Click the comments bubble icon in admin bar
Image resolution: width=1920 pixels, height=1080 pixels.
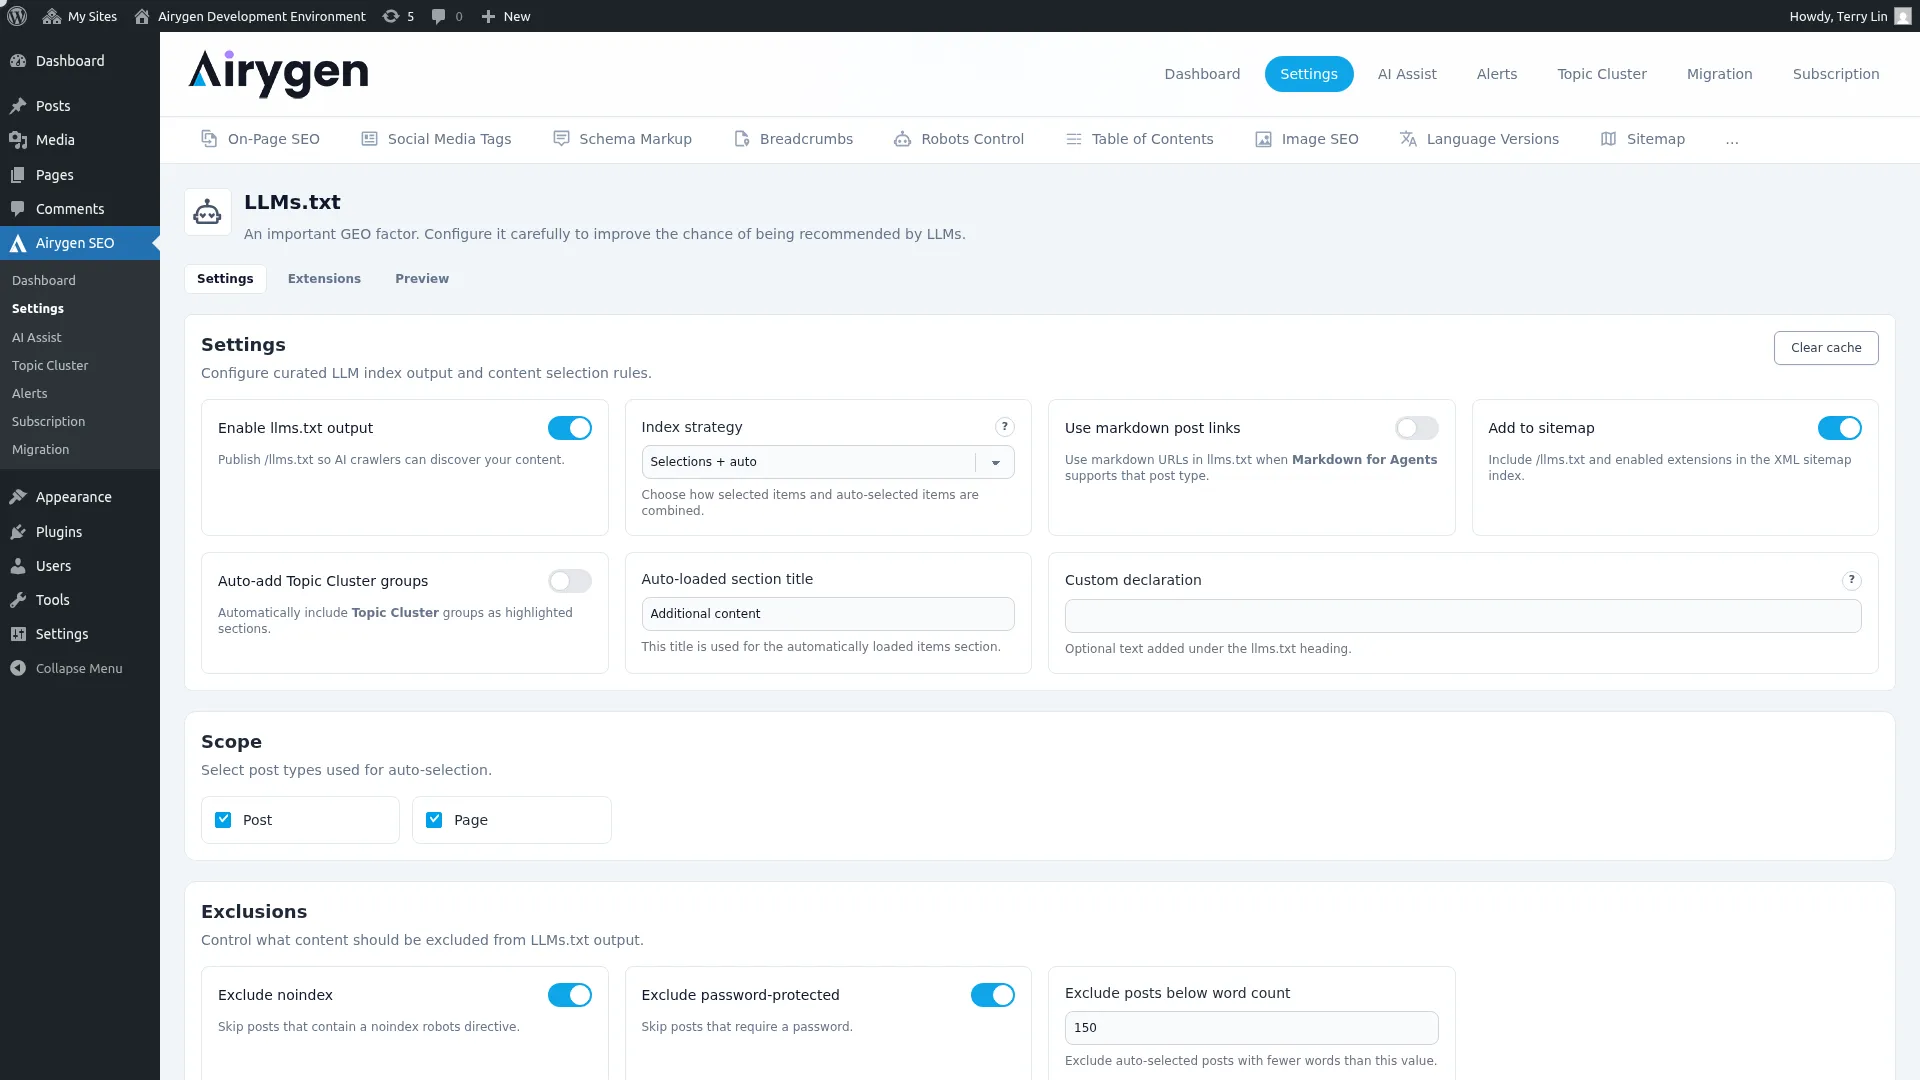[438, 16]
